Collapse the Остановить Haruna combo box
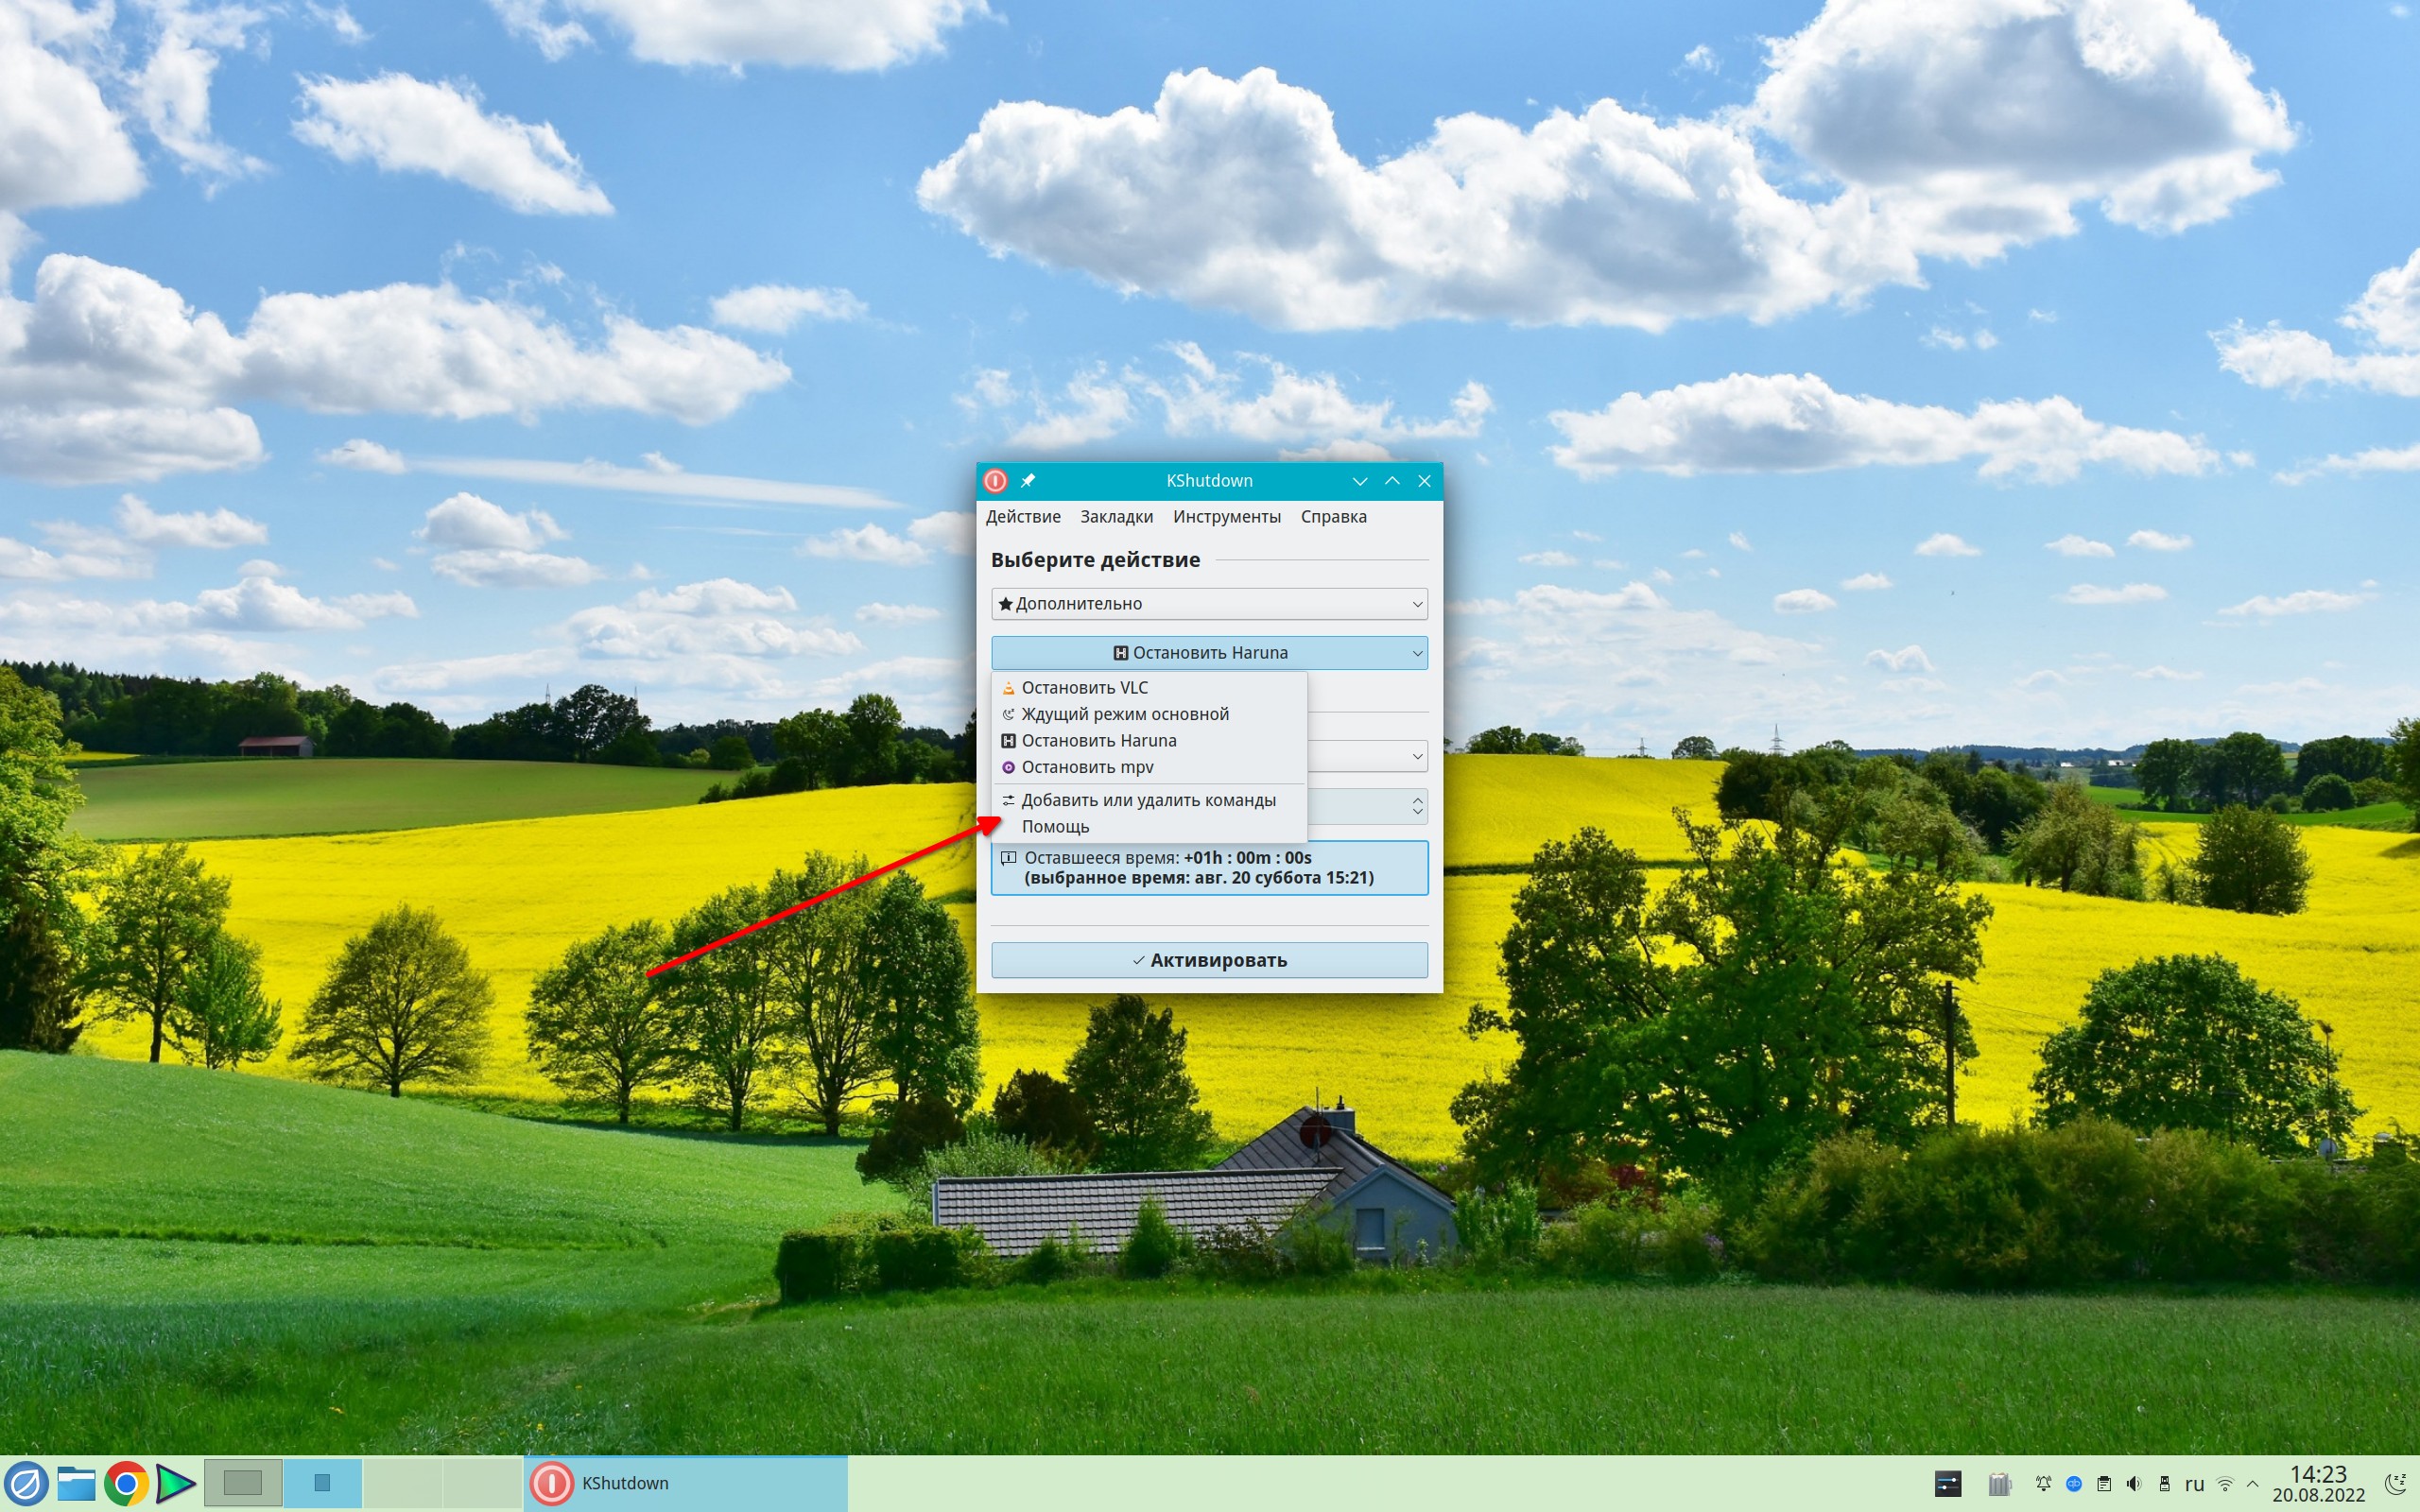The height and width of the screenshot is (1512, 2420). [1209, 653]
